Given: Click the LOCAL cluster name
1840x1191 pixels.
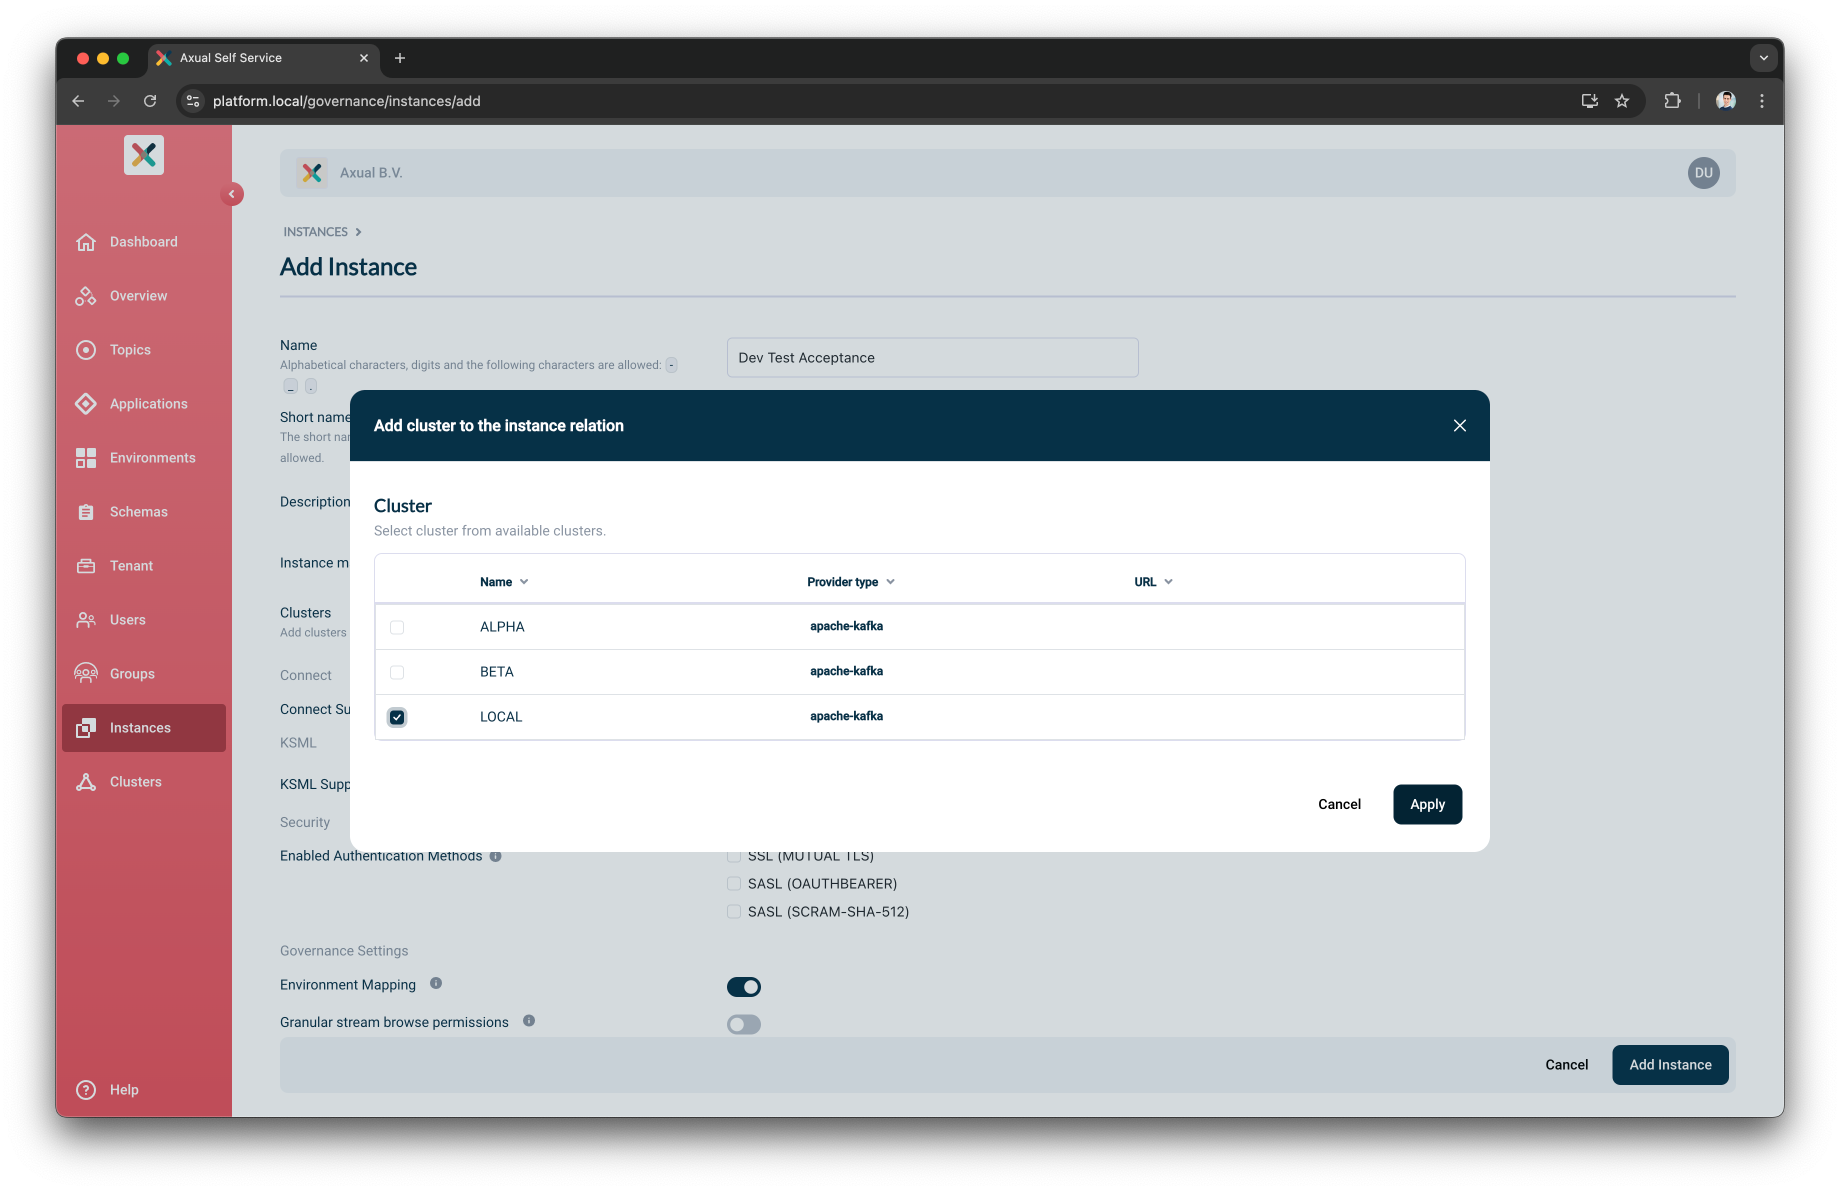Looking at the screenshot, I should 501,717.
